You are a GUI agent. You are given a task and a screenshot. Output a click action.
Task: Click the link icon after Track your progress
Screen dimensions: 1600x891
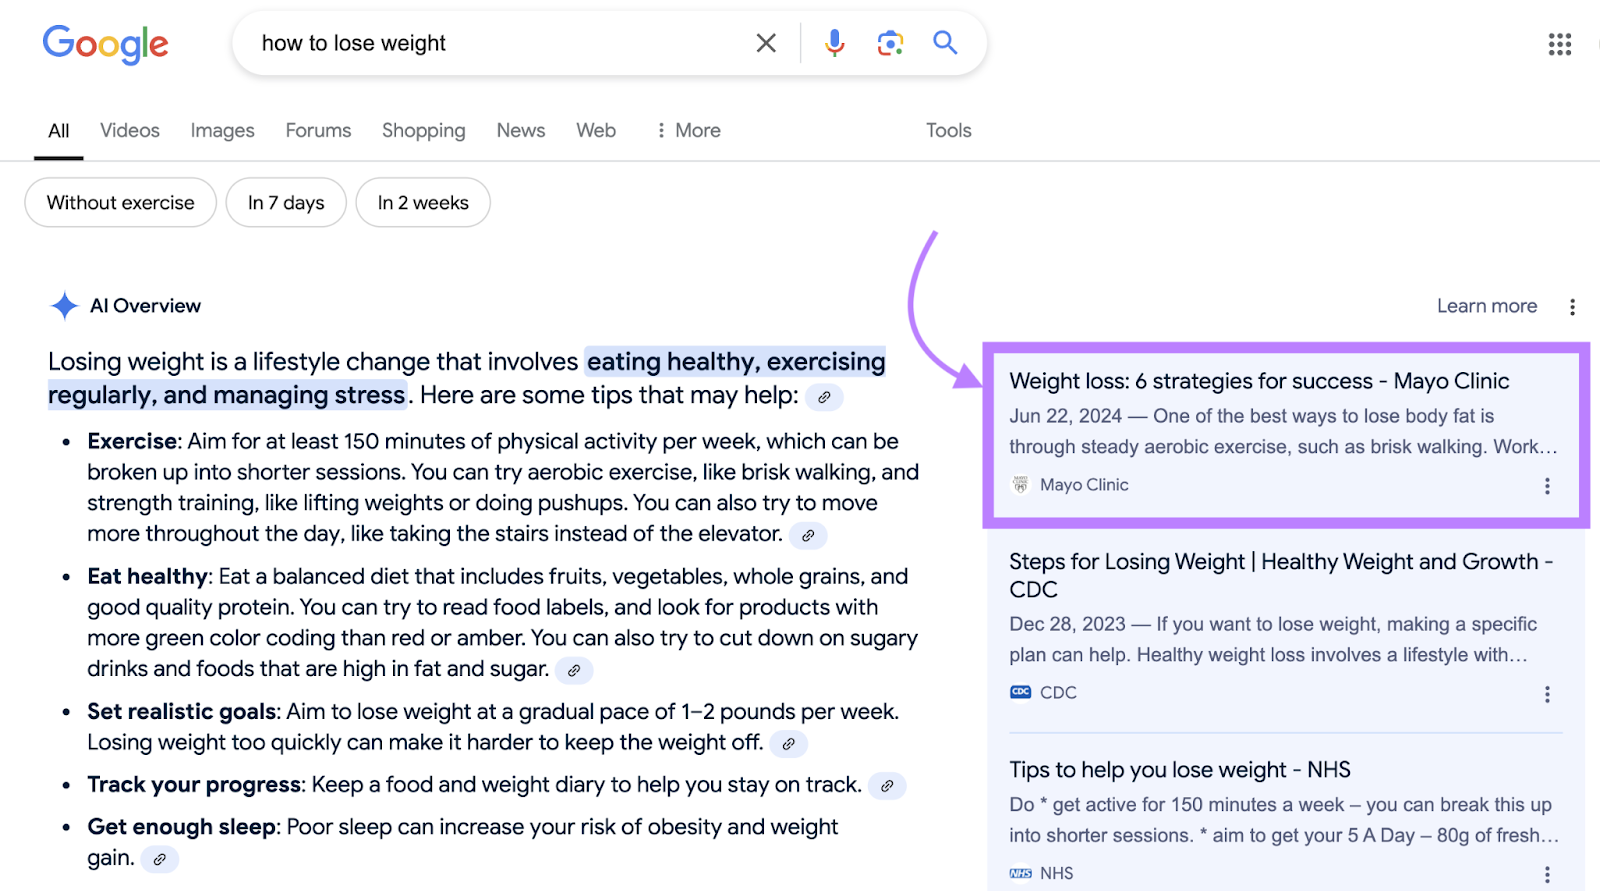pos(887,786)
